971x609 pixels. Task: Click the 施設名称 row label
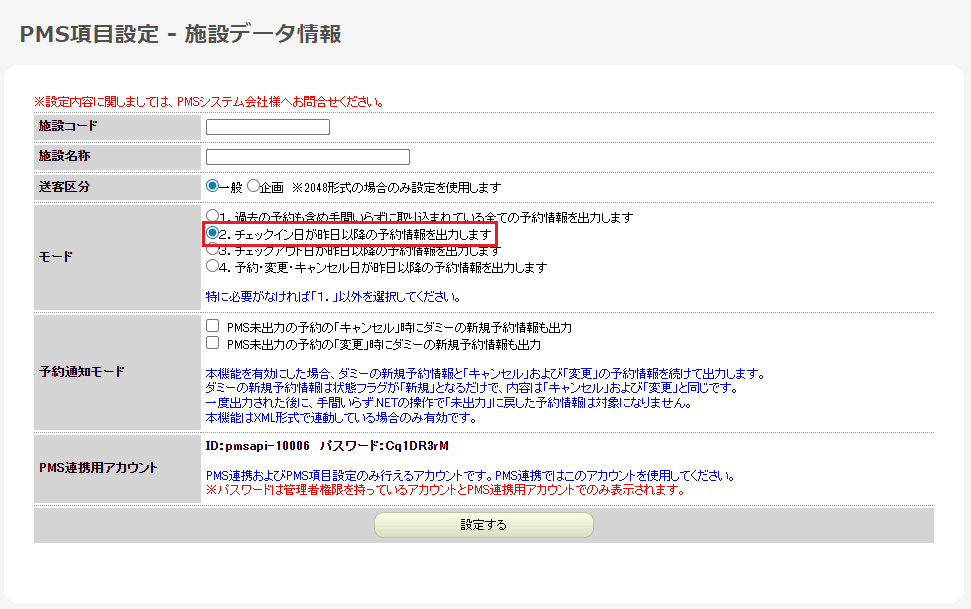[65, 156]
